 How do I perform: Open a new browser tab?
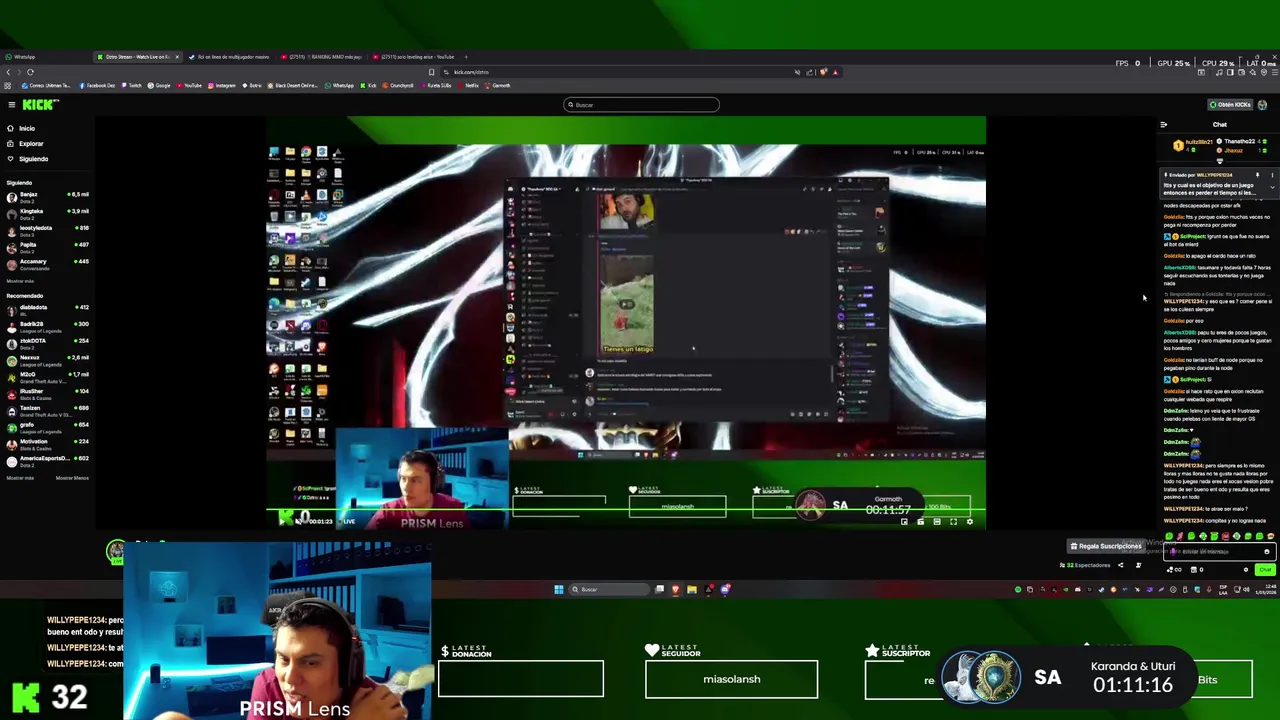(466, 57)
